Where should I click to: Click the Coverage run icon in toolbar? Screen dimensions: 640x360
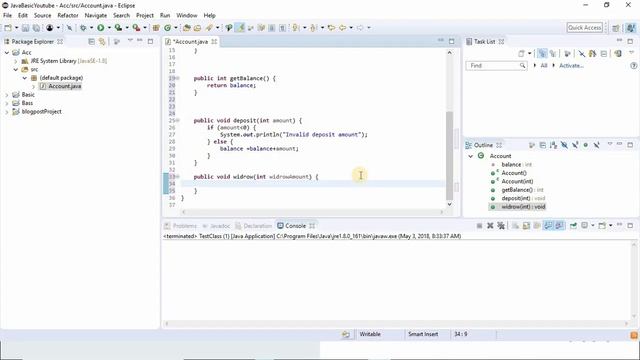[118, 28]
